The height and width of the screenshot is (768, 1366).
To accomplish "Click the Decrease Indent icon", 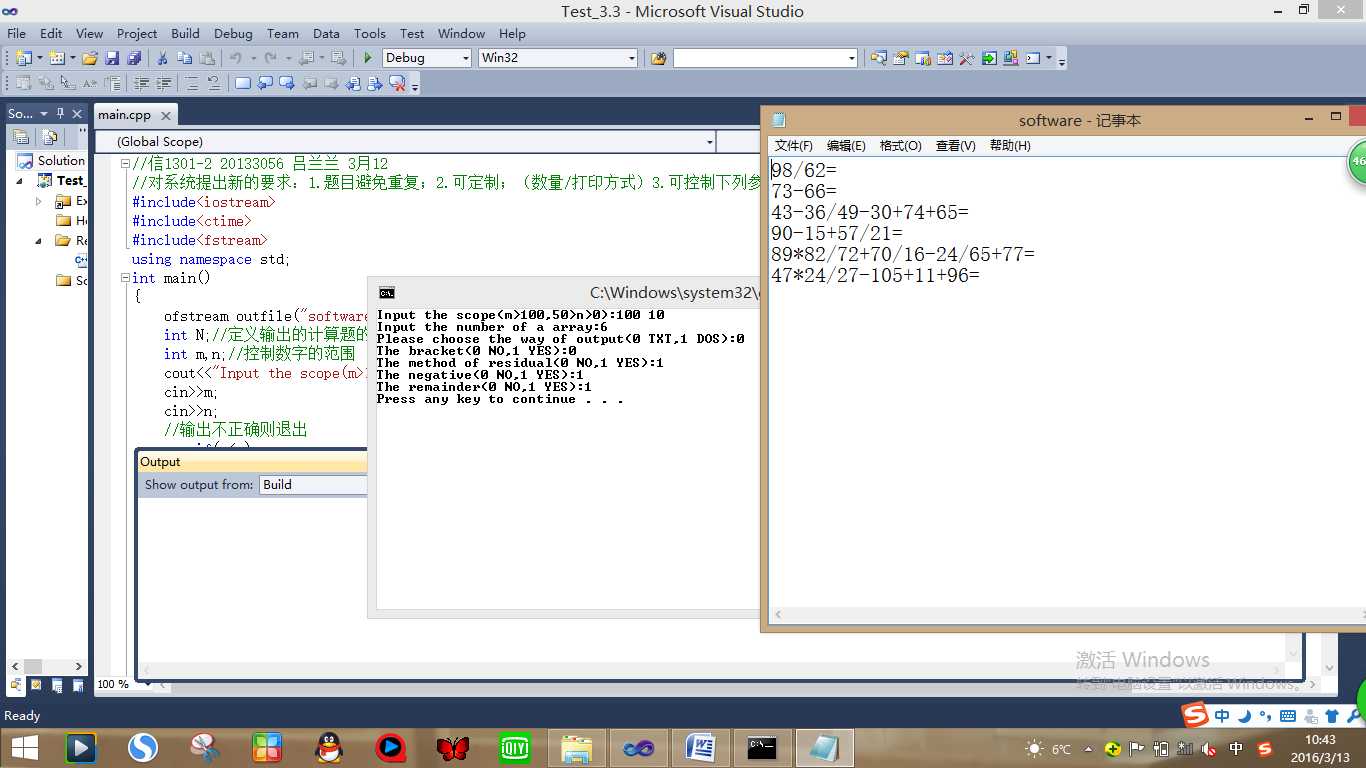I will pyautogui.click(x=142, y=83).
